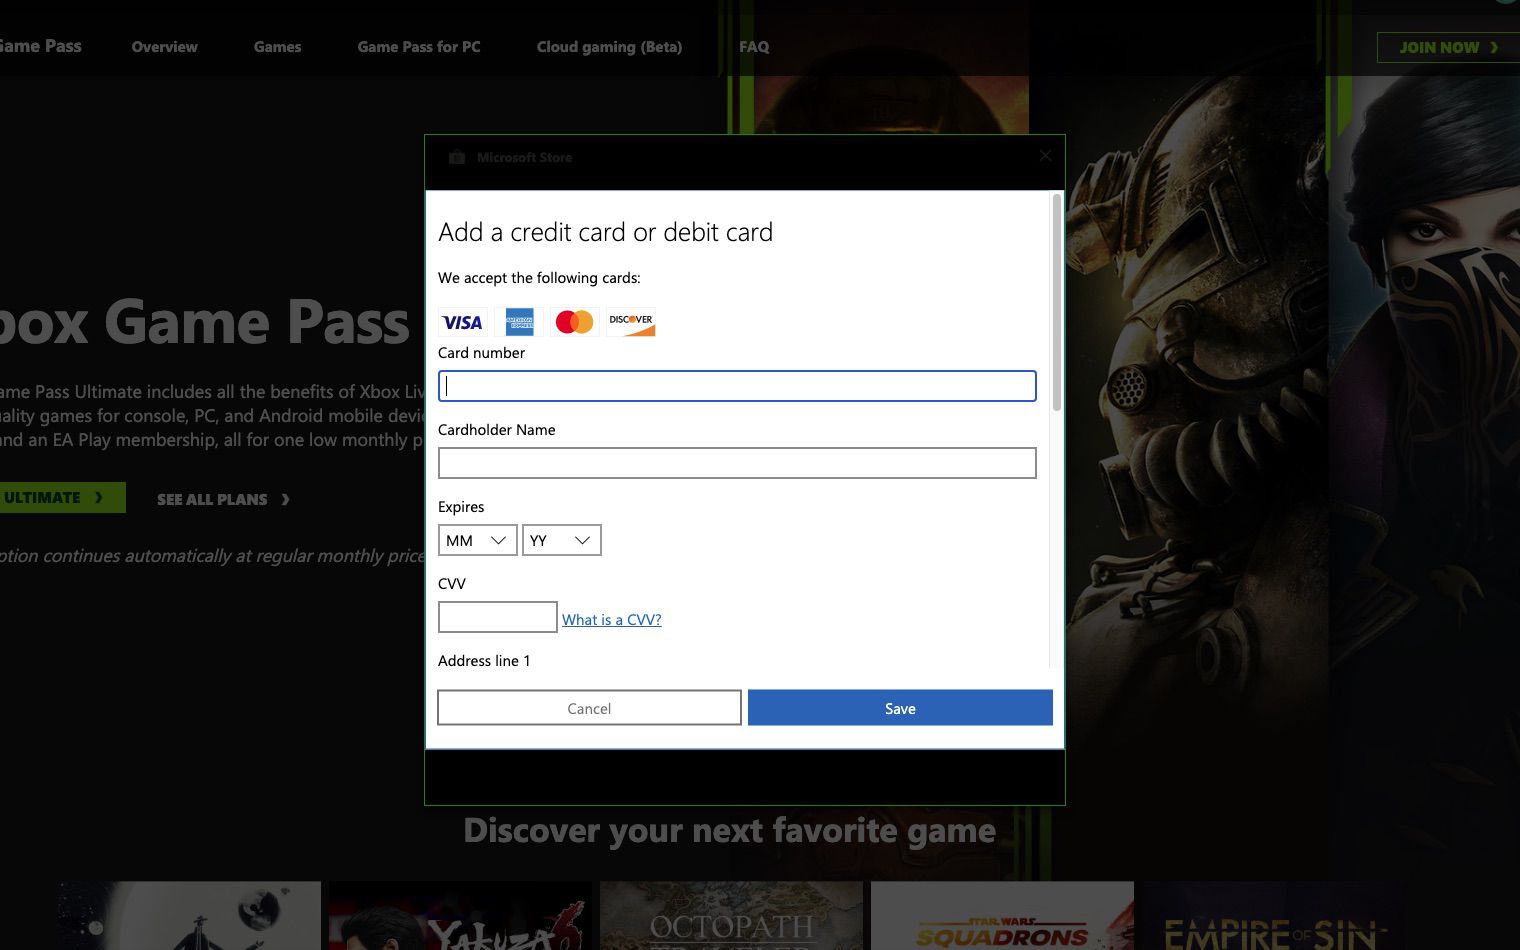Open the SEE ALL PLANS link
The height and width of the screenshot is (950, 1520).
(x=223, y=499)
